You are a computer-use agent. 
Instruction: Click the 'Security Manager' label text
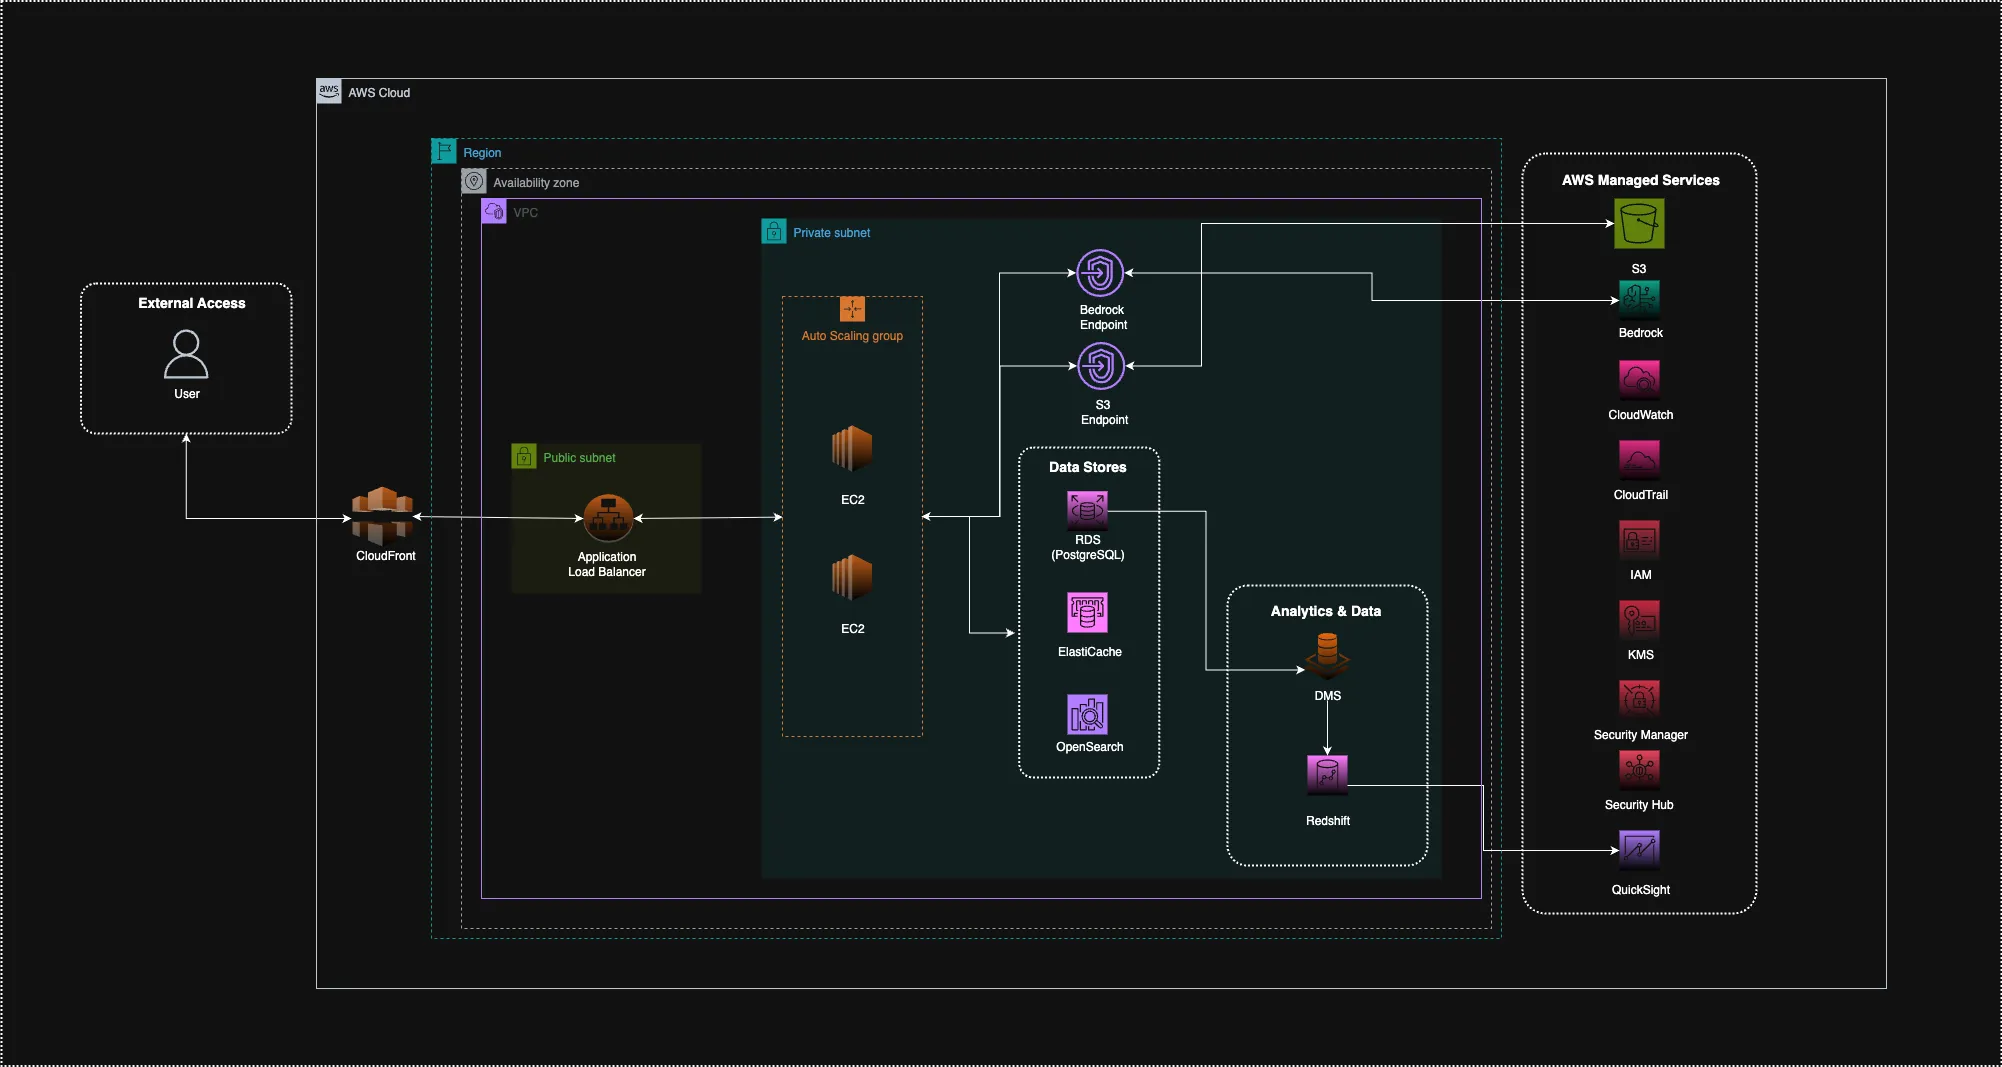pos(1640,735)
